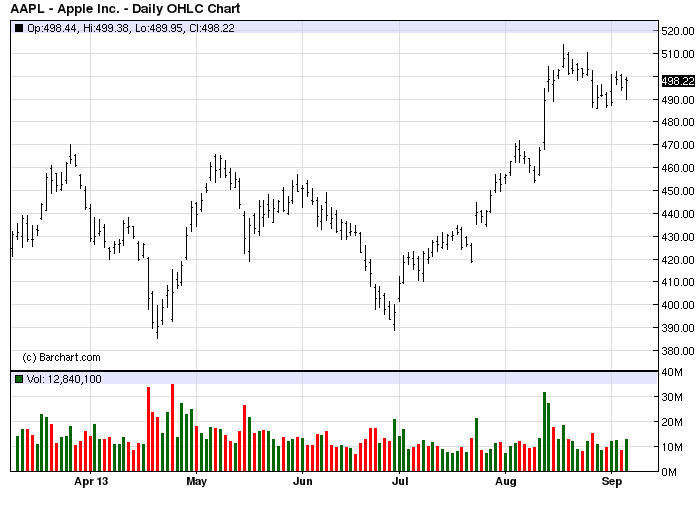The width and height of the screenshot is (700, 512).
Task: Click the 'May' date axis label
Action: click(x=196, y=482)
